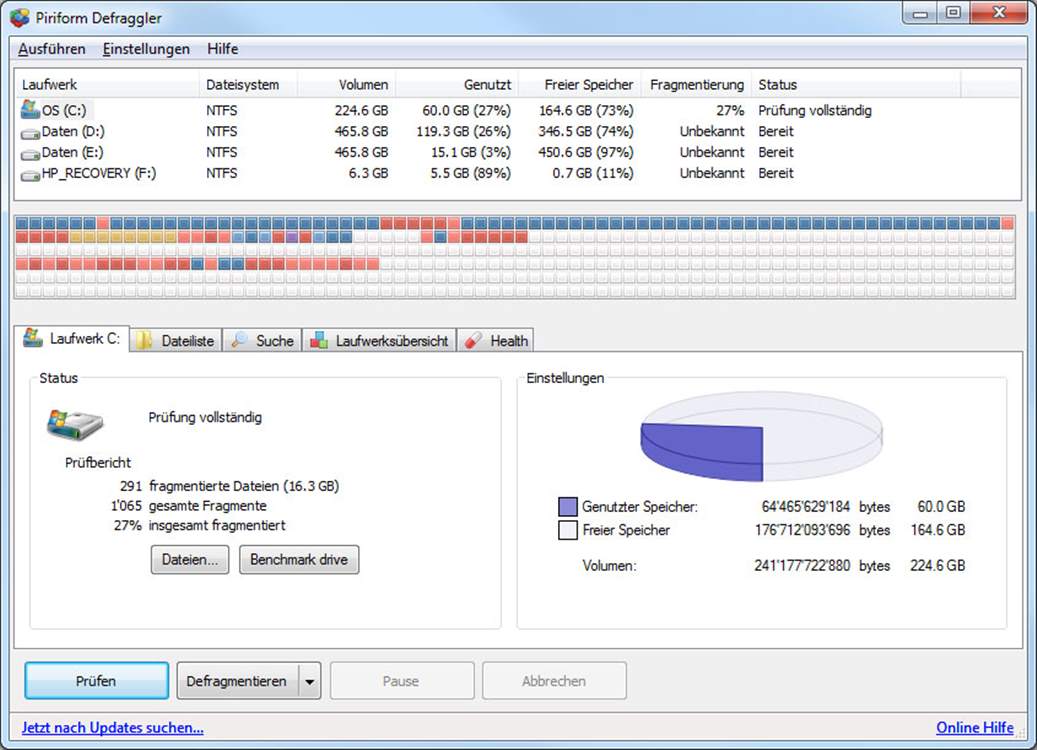Screen dimensions: 1037x750
Task: Click the folder icon on Dateiliste tab
Action: point(144,341)
